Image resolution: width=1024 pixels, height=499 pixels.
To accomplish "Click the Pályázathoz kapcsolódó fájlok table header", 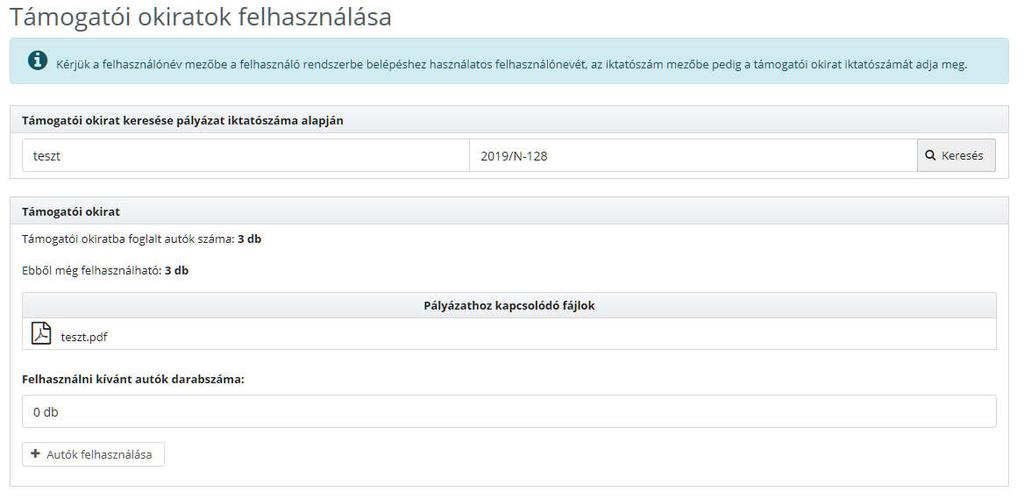I will click(x=509, y=305).
